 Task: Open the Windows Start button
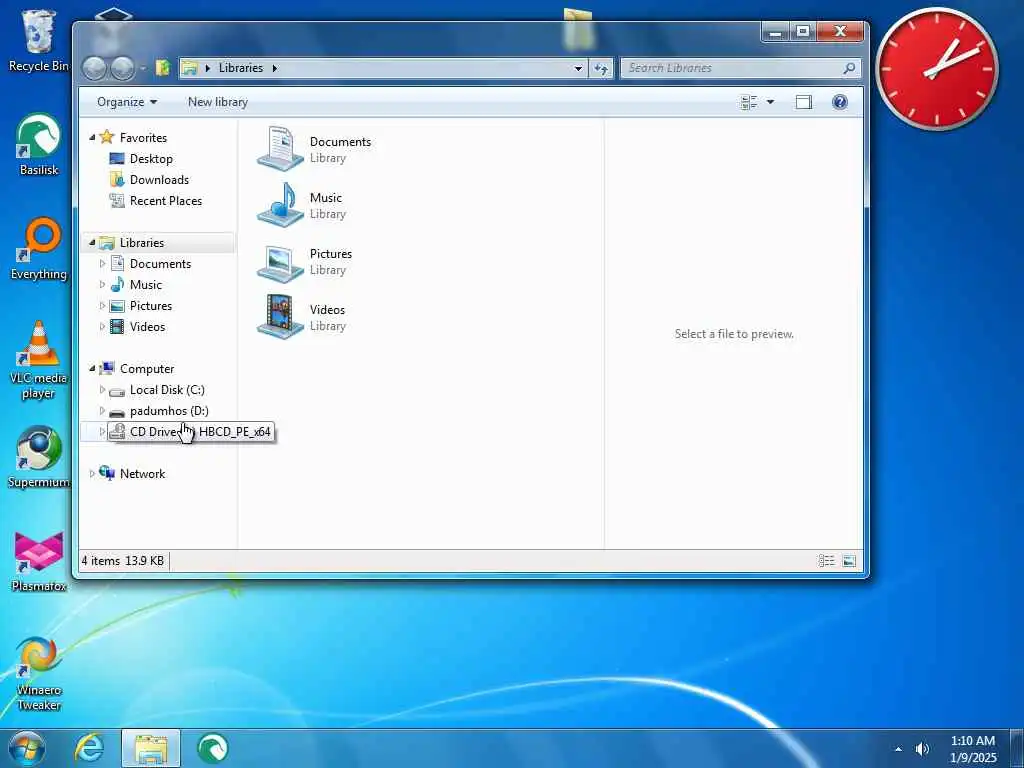pyautogui.click(x=27, y=748)
